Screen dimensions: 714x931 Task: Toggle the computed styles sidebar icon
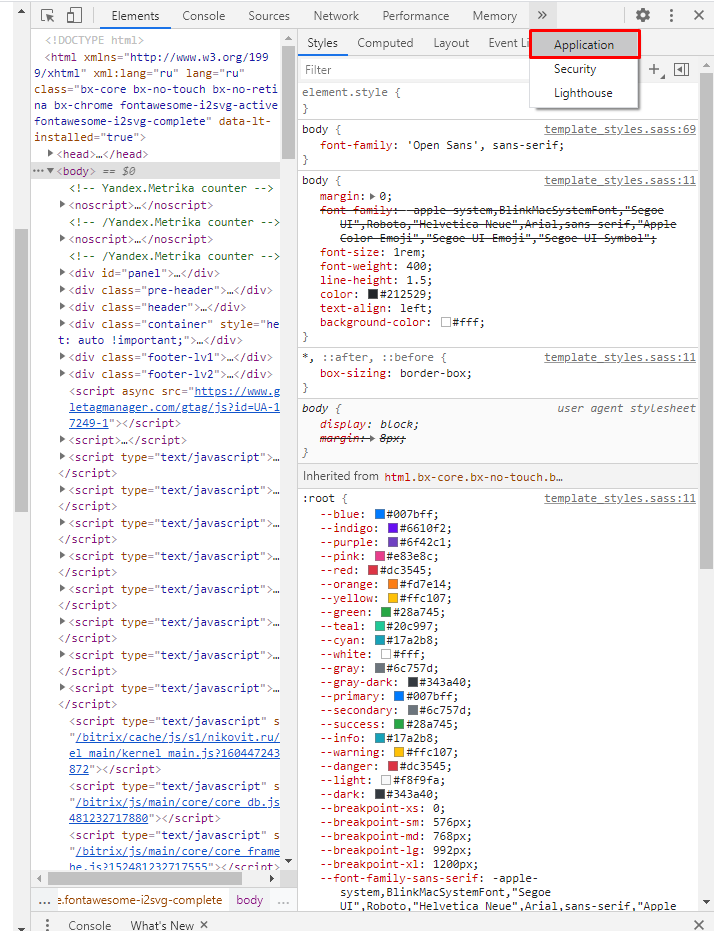pyautogui.click(x=682, y=69)
